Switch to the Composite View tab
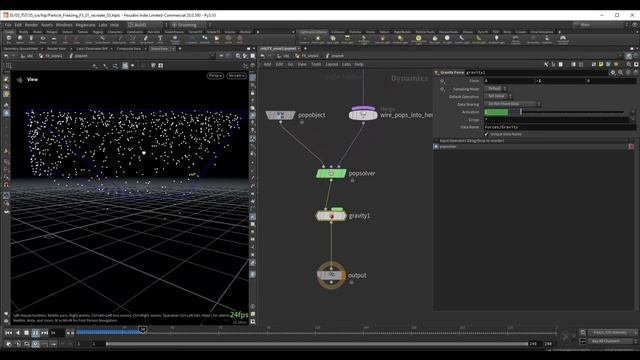This screenshot has height=360, width=640. [x=129, y=49]
